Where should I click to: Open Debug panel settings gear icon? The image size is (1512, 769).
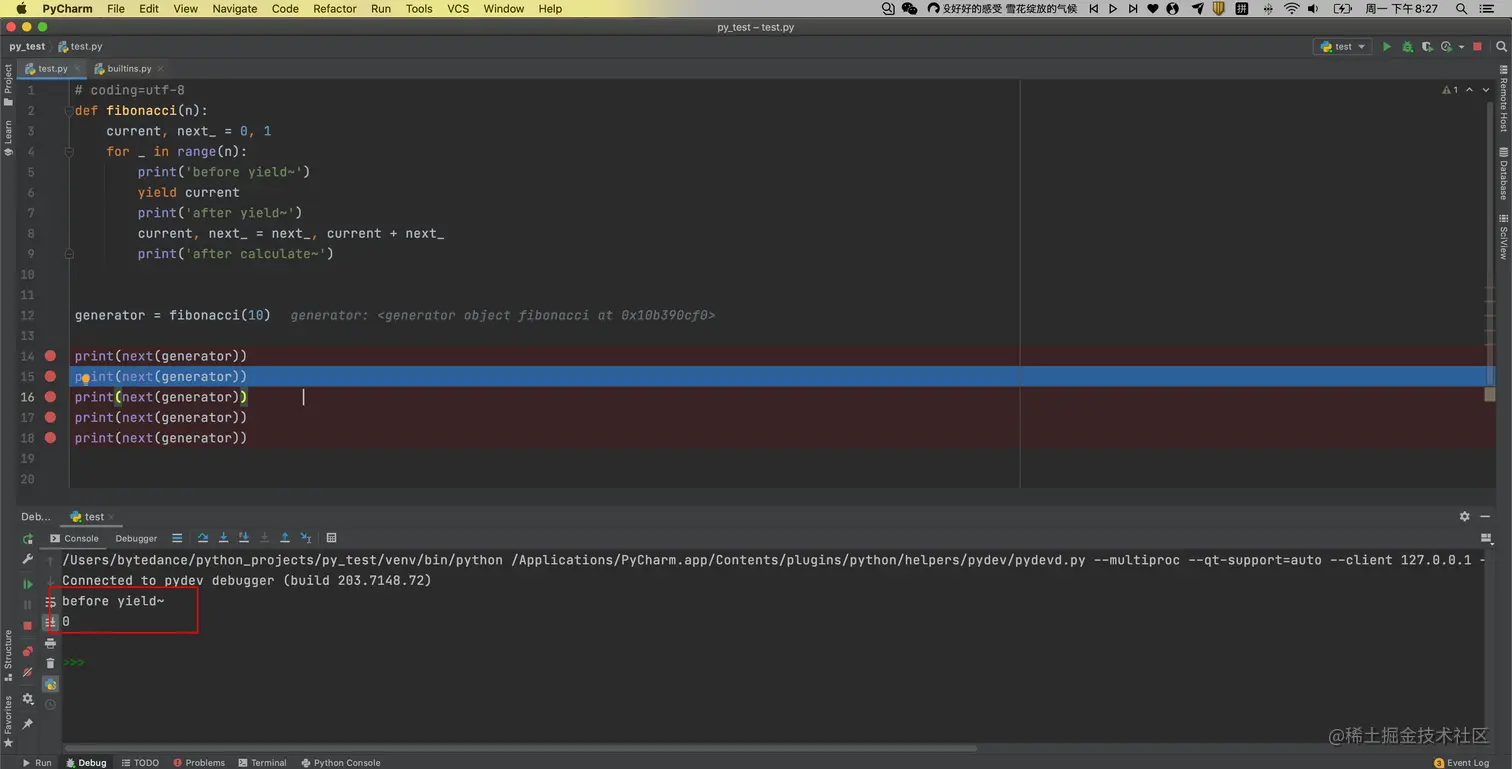(x=1465, y=516)
